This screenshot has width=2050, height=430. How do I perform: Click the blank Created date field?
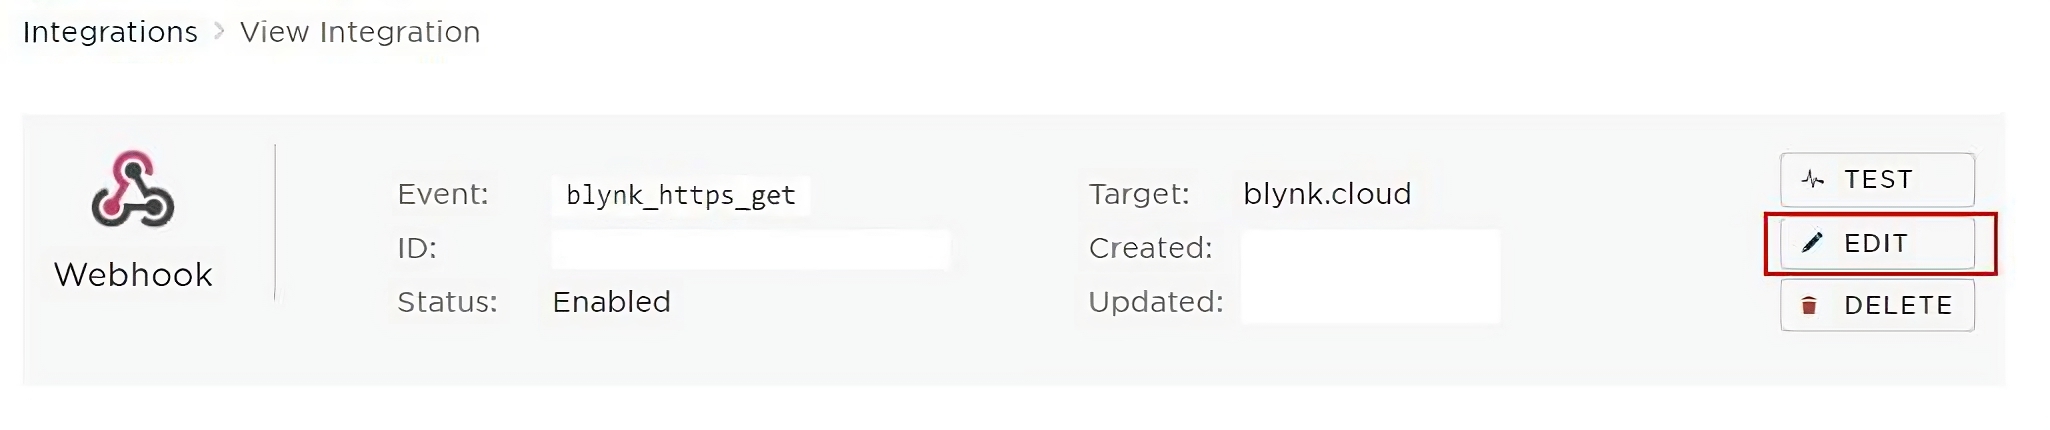click(x=1370, y=250)
